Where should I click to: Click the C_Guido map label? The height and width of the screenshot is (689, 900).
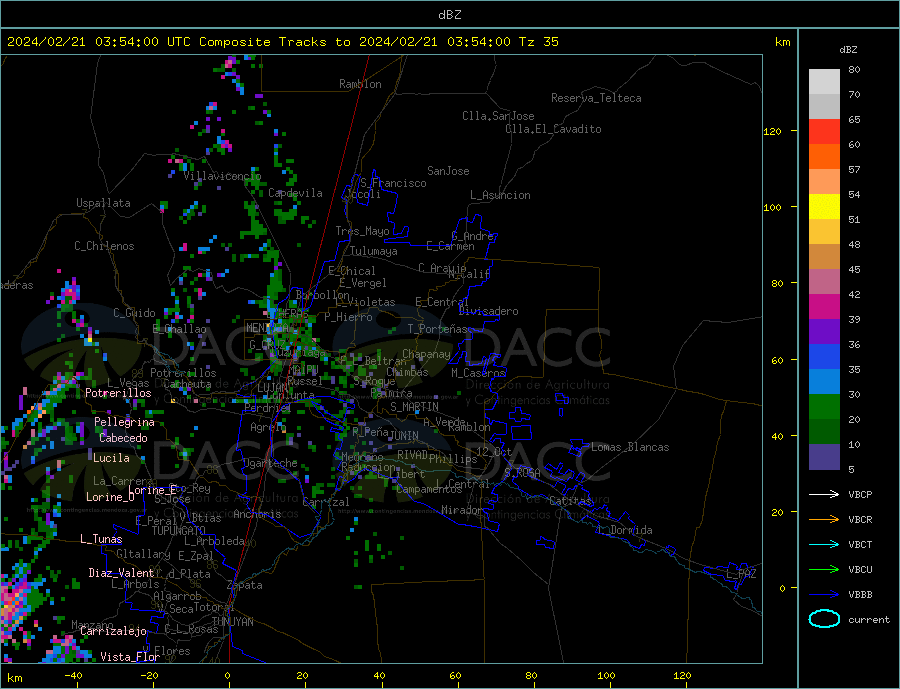[134, 313]
